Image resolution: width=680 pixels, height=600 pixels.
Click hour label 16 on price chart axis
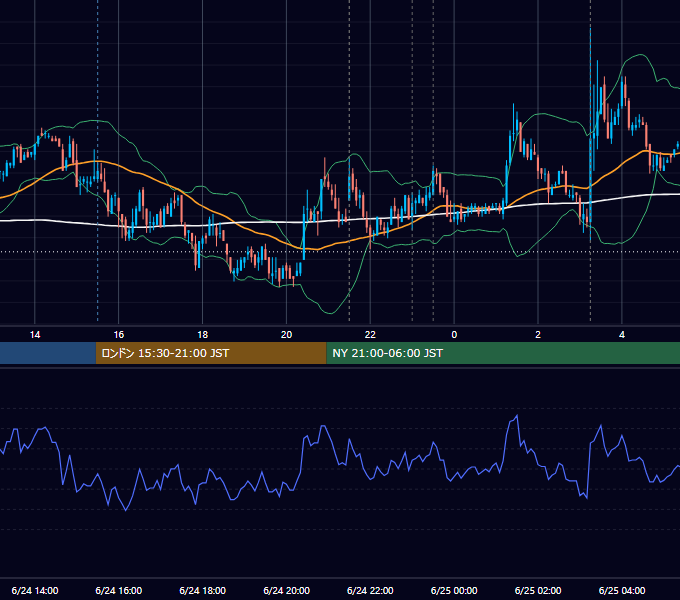tap(118, 335)
